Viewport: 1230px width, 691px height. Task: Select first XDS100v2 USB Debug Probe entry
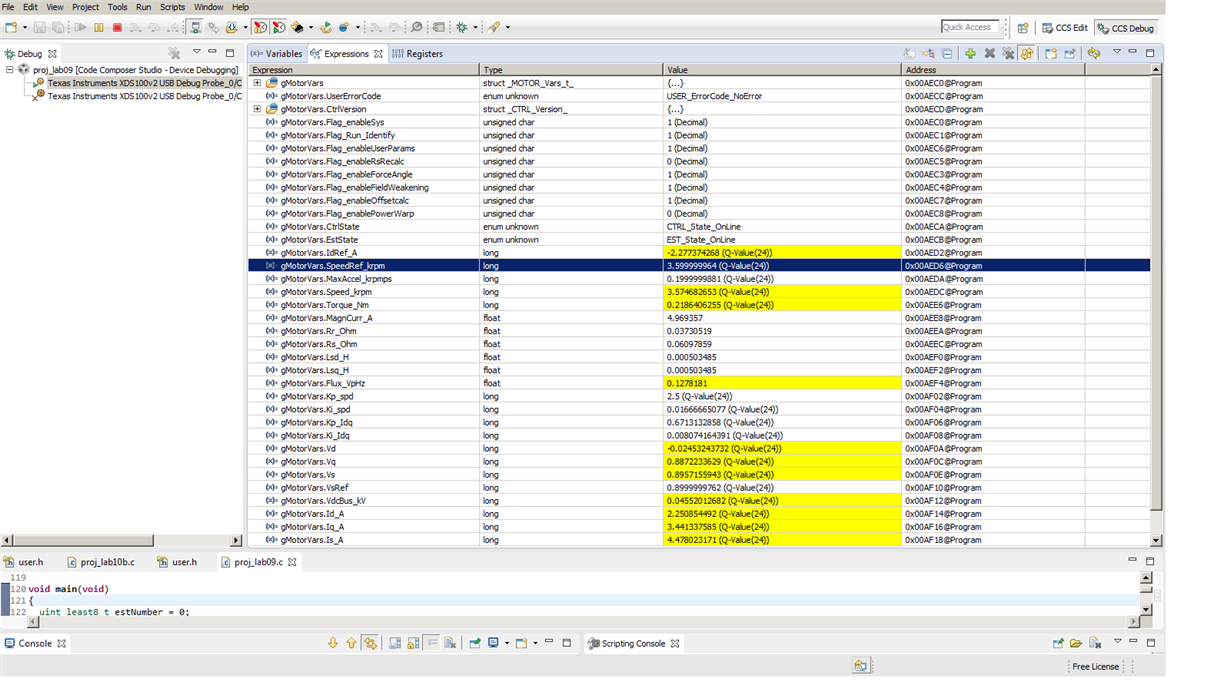coord(144,83)
